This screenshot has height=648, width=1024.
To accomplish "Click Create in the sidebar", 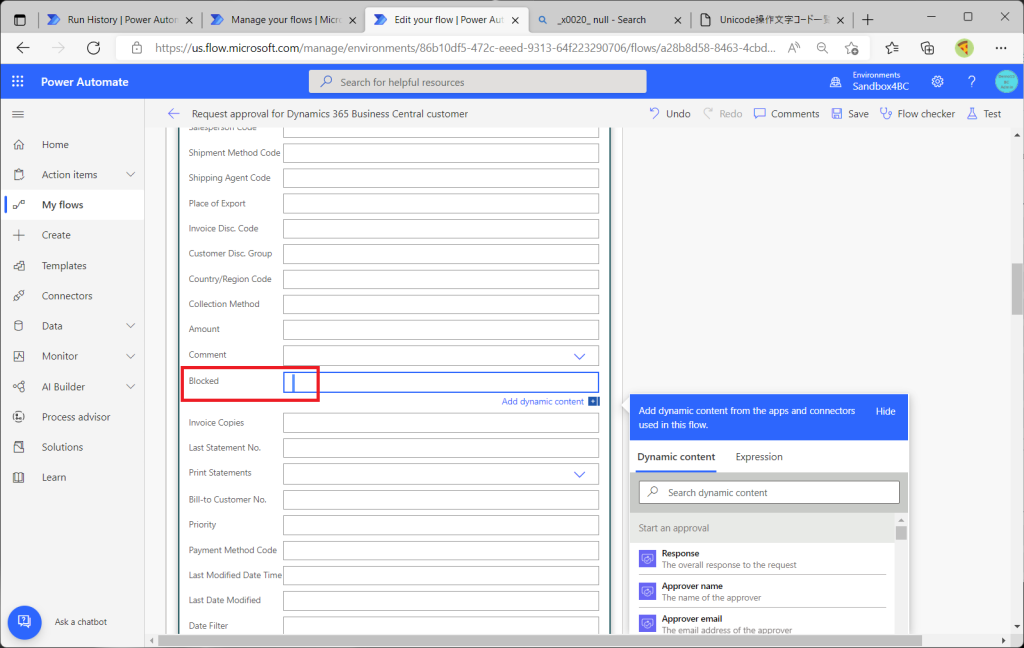I will pyautogui.click(x=56, y=235).
